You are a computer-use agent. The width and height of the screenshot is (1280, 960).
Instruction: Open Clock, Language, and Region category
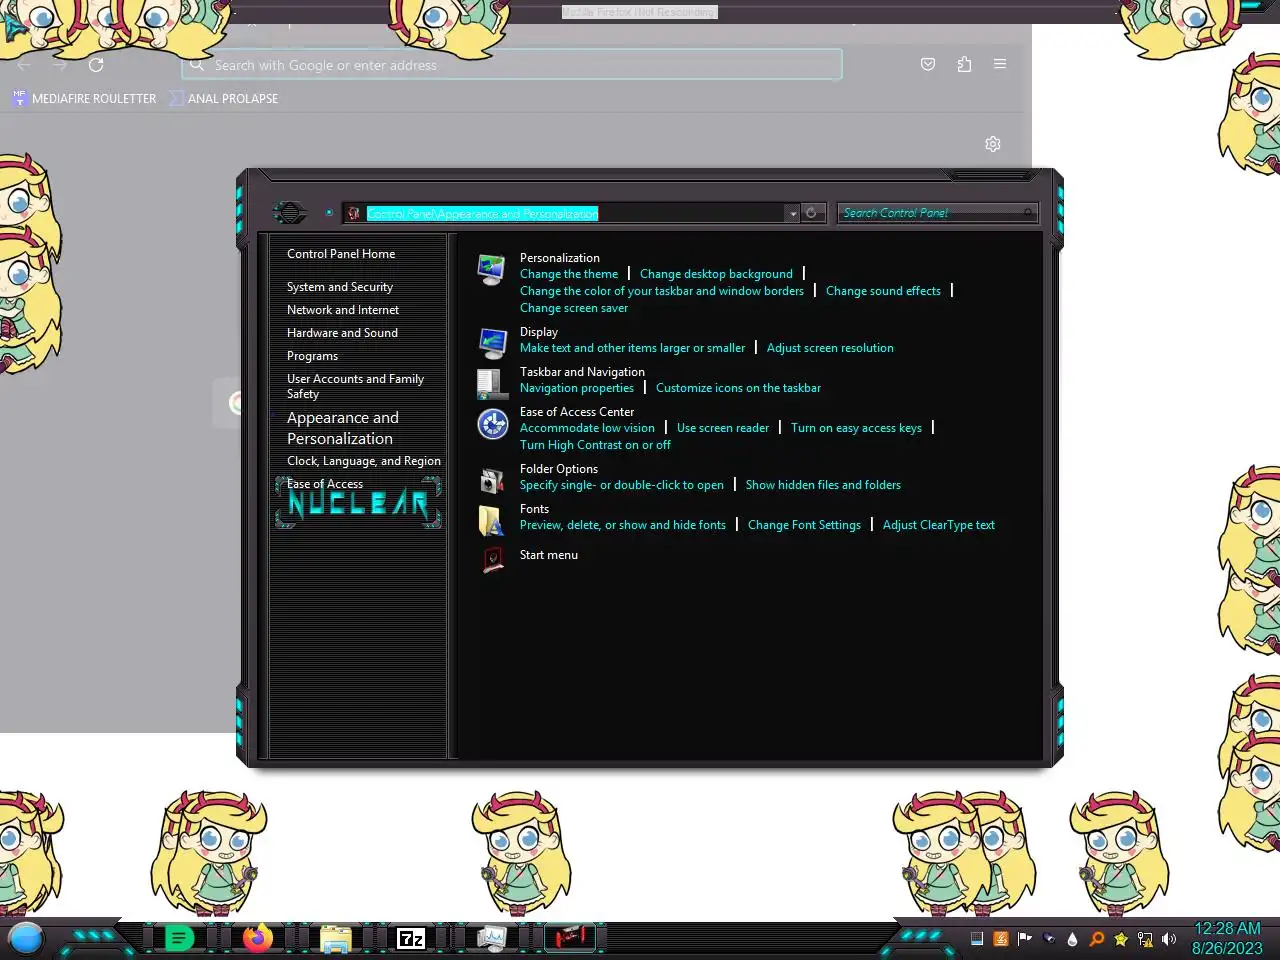(364, 461)
